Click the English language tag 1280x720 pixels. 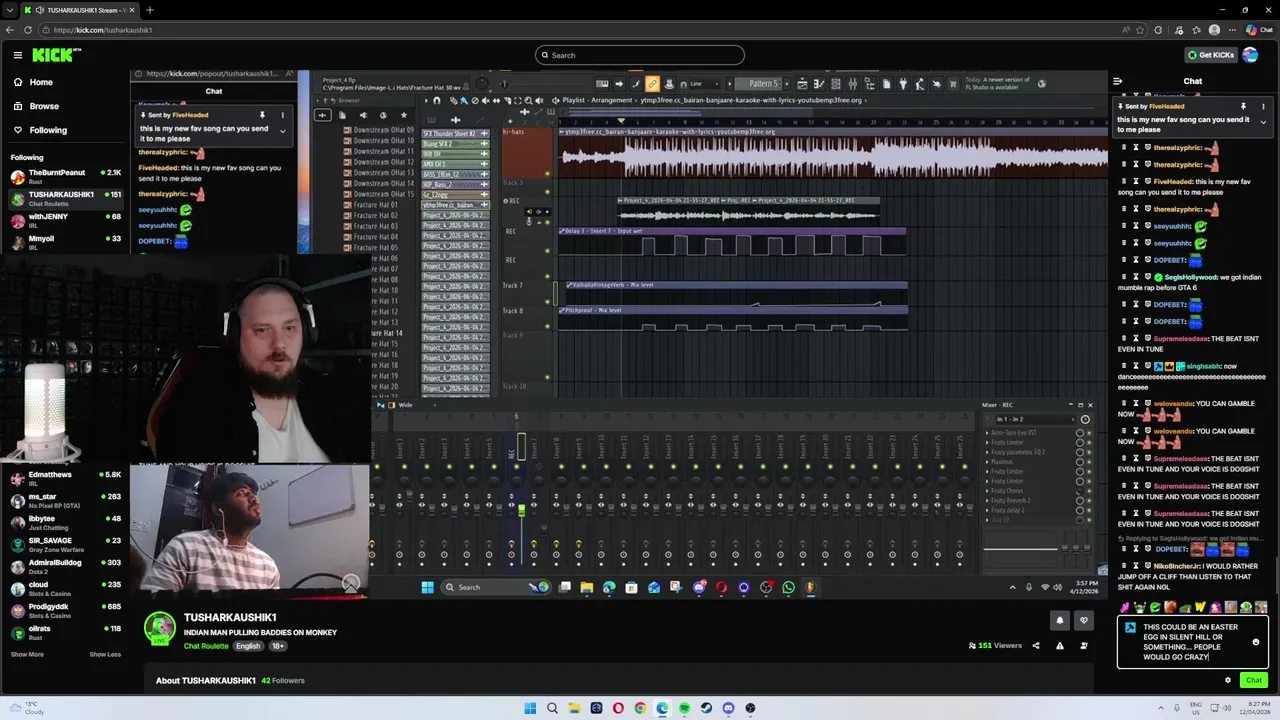point(248,646)
